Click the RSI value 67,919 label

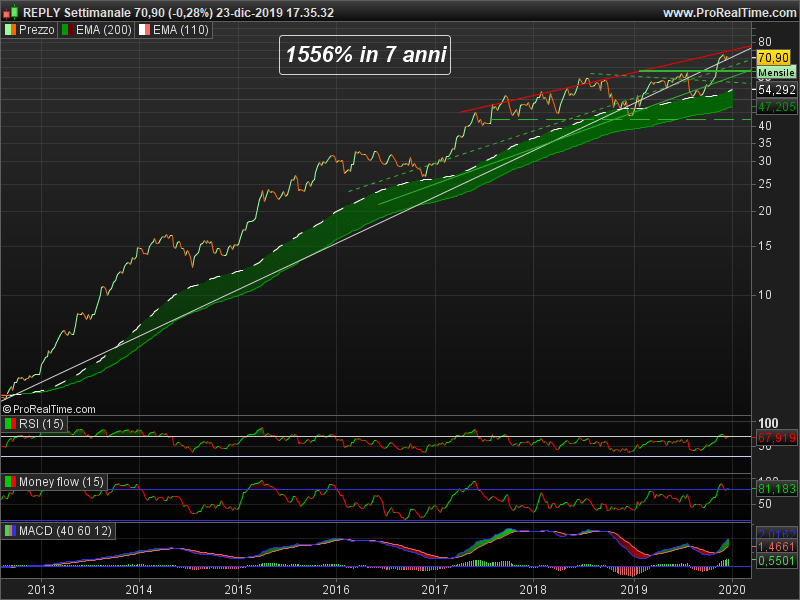[777, 438]
